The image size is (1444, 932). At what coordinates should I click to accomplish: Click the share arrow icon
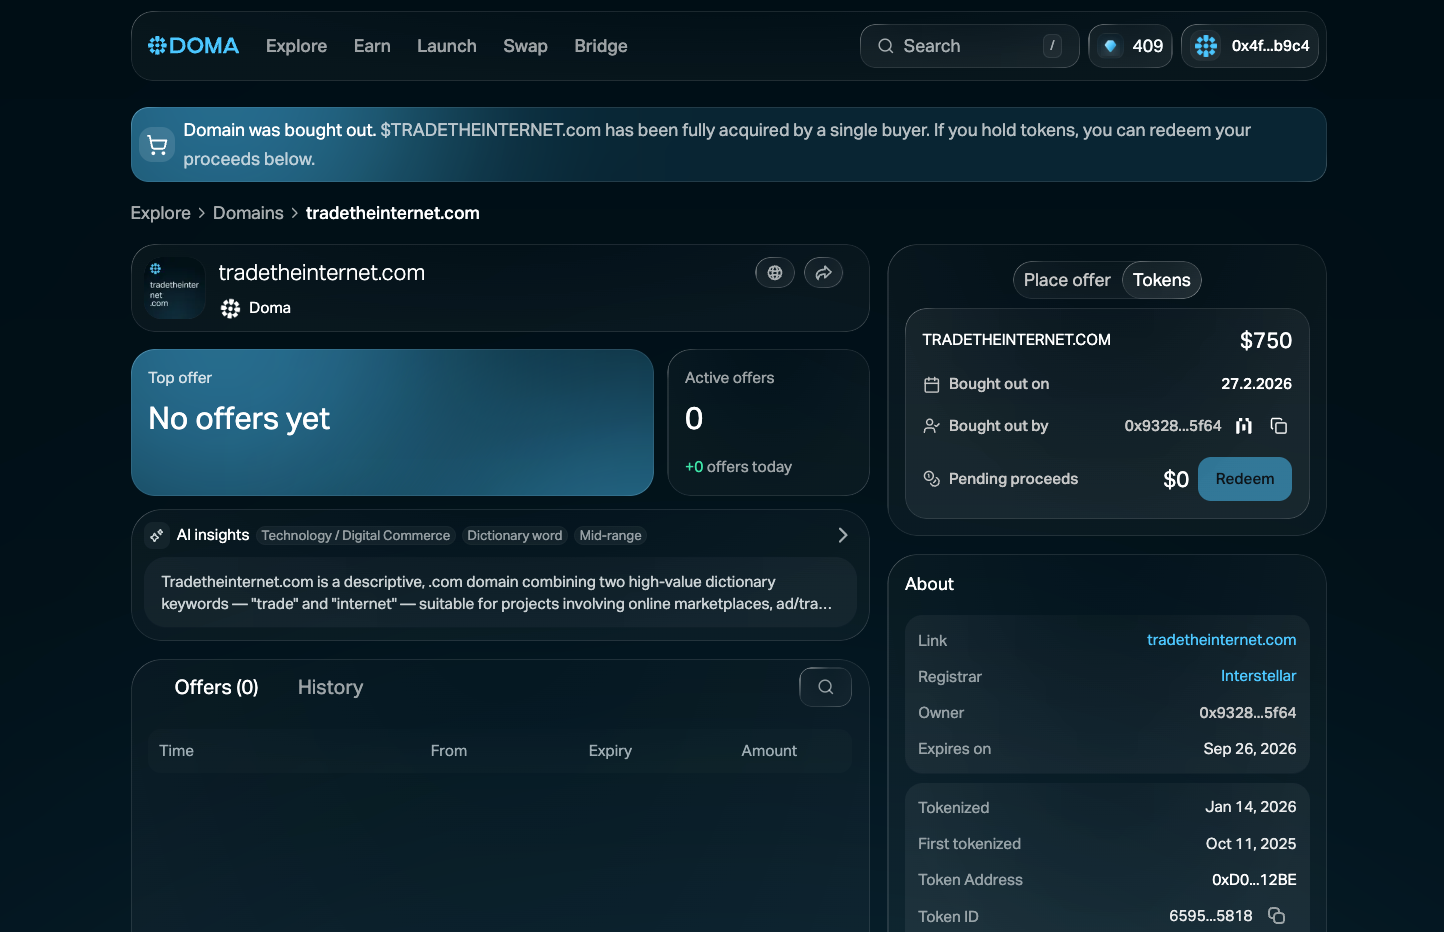click(x=823, y=273)
